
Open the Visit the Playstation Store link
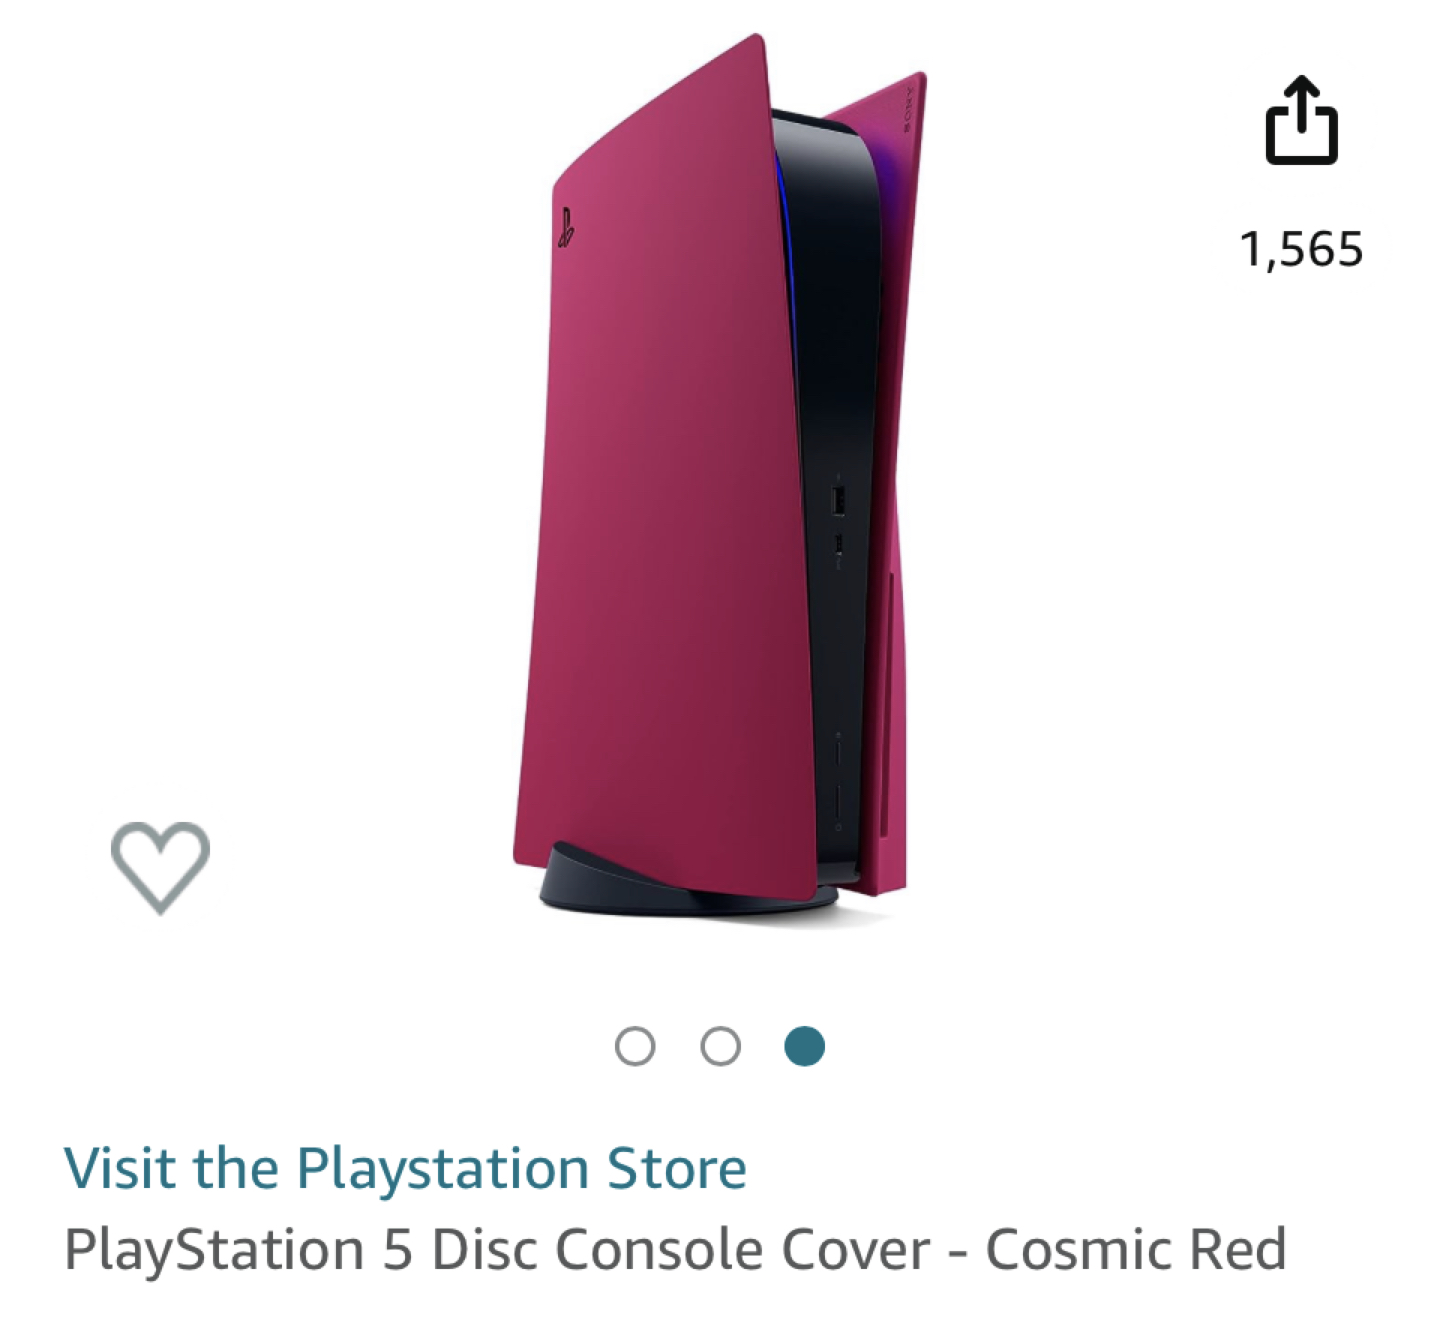coord(405,1168)
